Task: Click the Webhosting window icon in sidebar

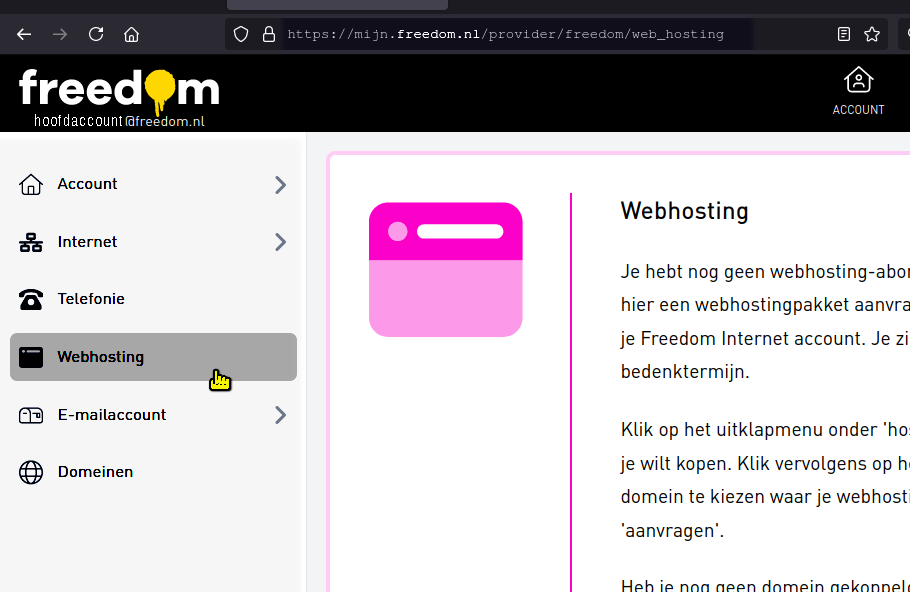Action: [31, 357]
